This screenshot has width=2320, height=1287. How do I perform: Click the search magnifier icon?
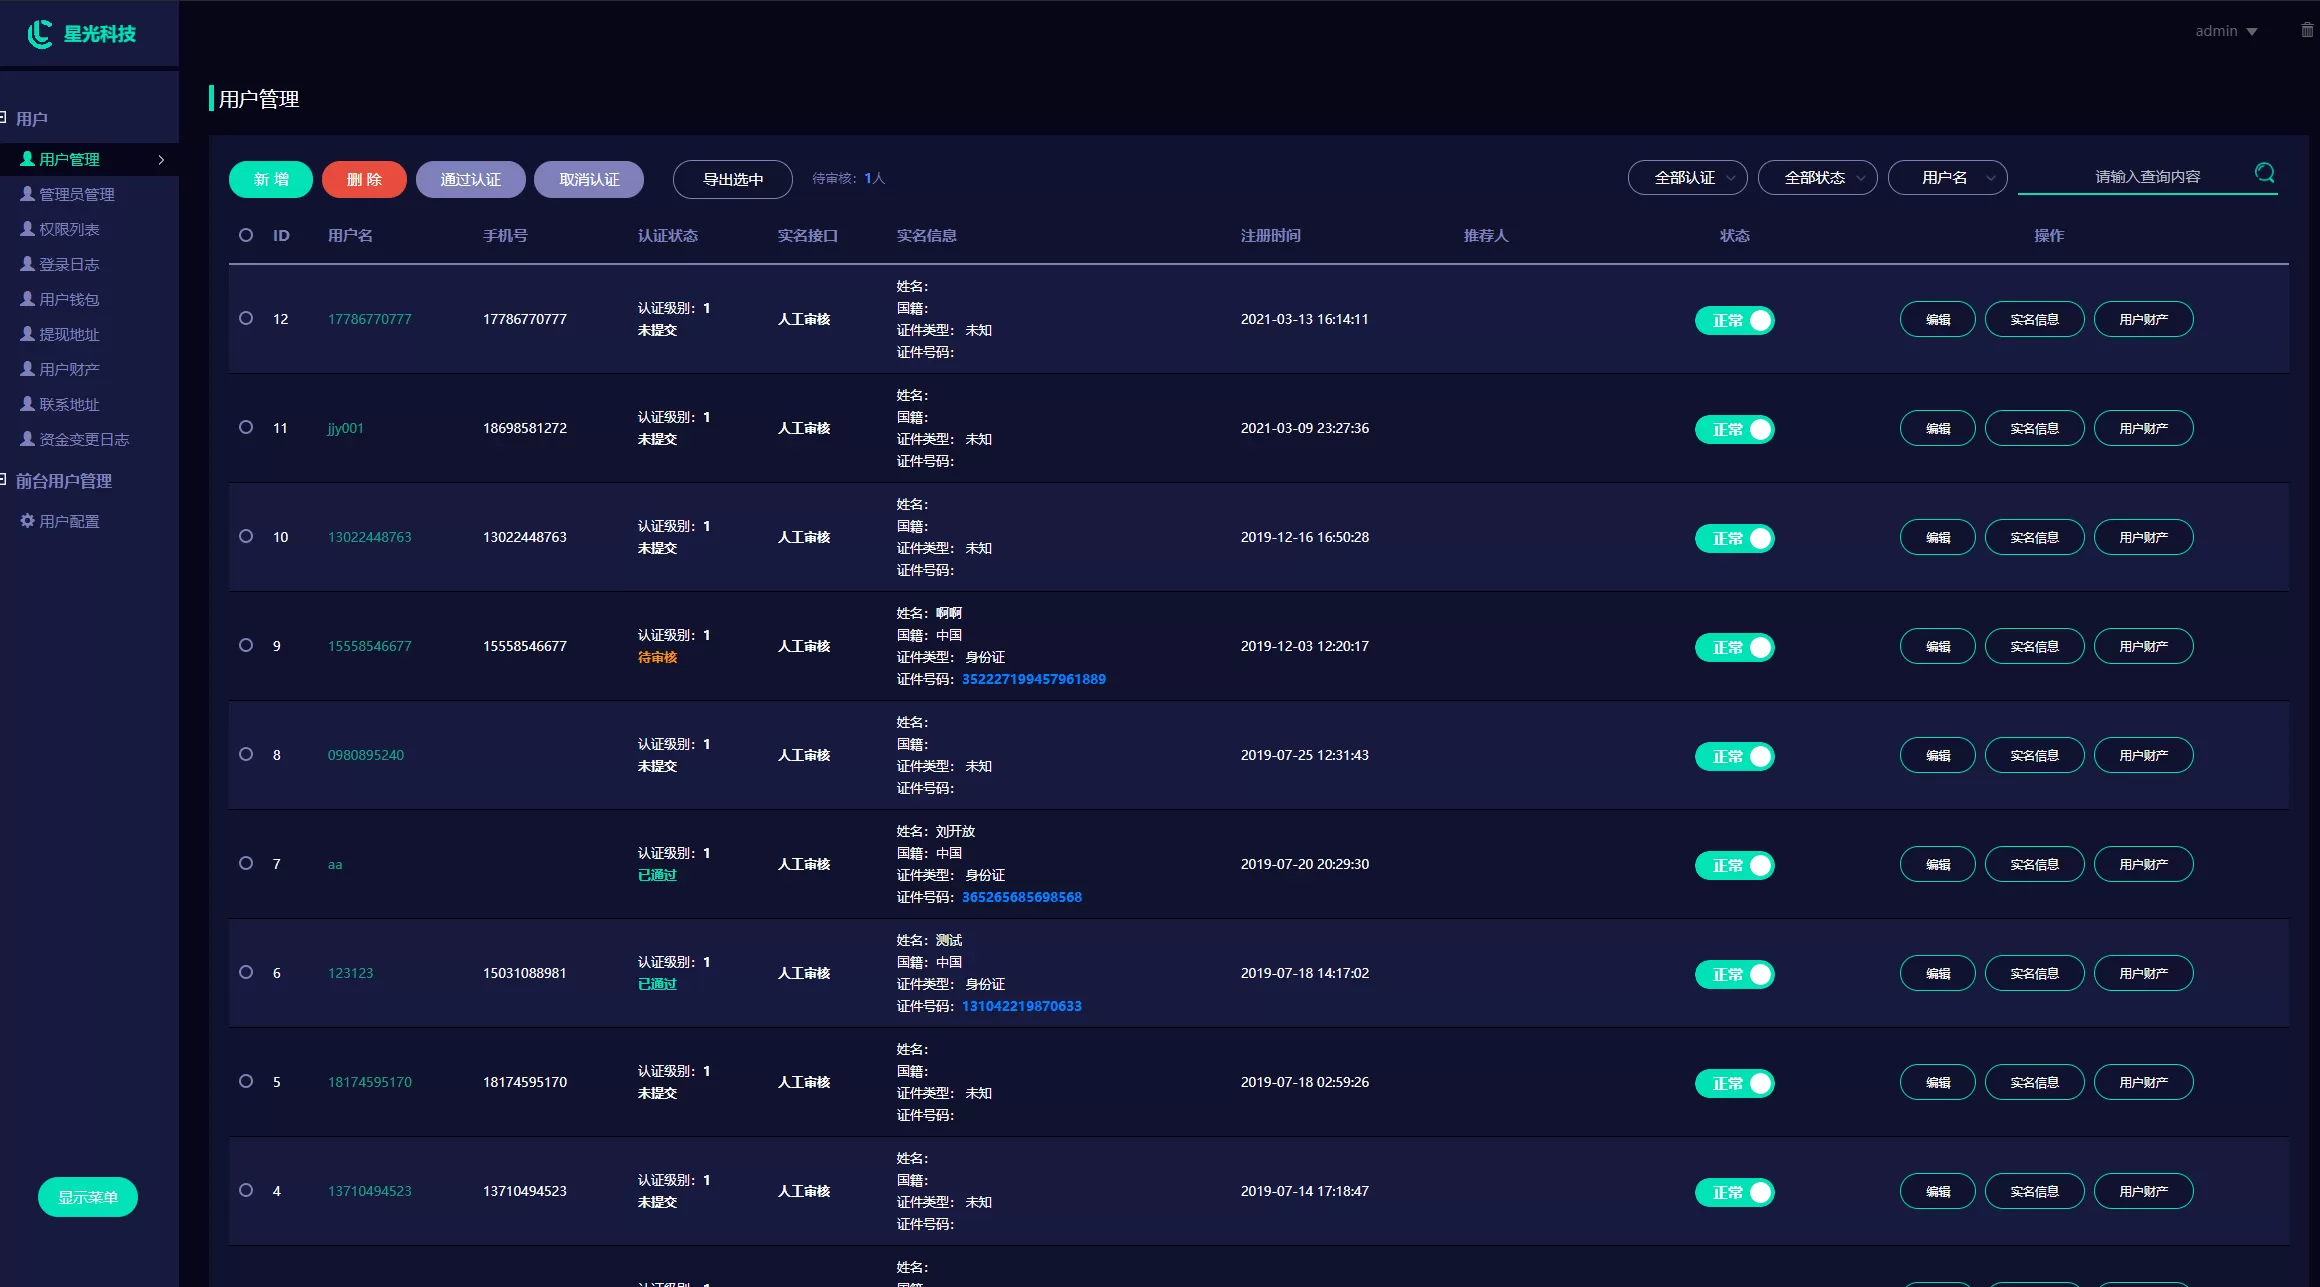2264,173
